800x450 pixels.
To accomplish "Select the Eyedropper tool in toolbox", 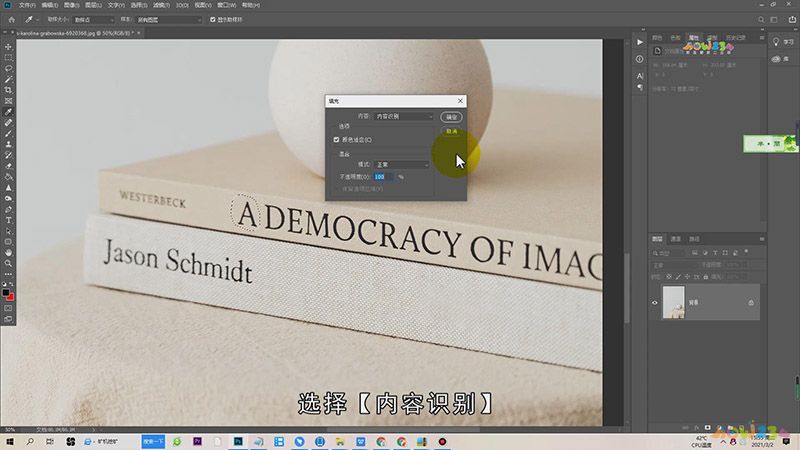I will tap(8, 112).
